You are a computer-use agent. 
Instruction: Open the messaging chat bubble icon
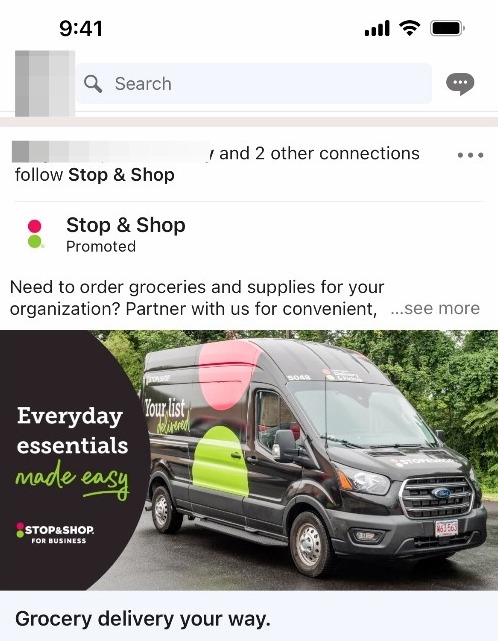460,84
